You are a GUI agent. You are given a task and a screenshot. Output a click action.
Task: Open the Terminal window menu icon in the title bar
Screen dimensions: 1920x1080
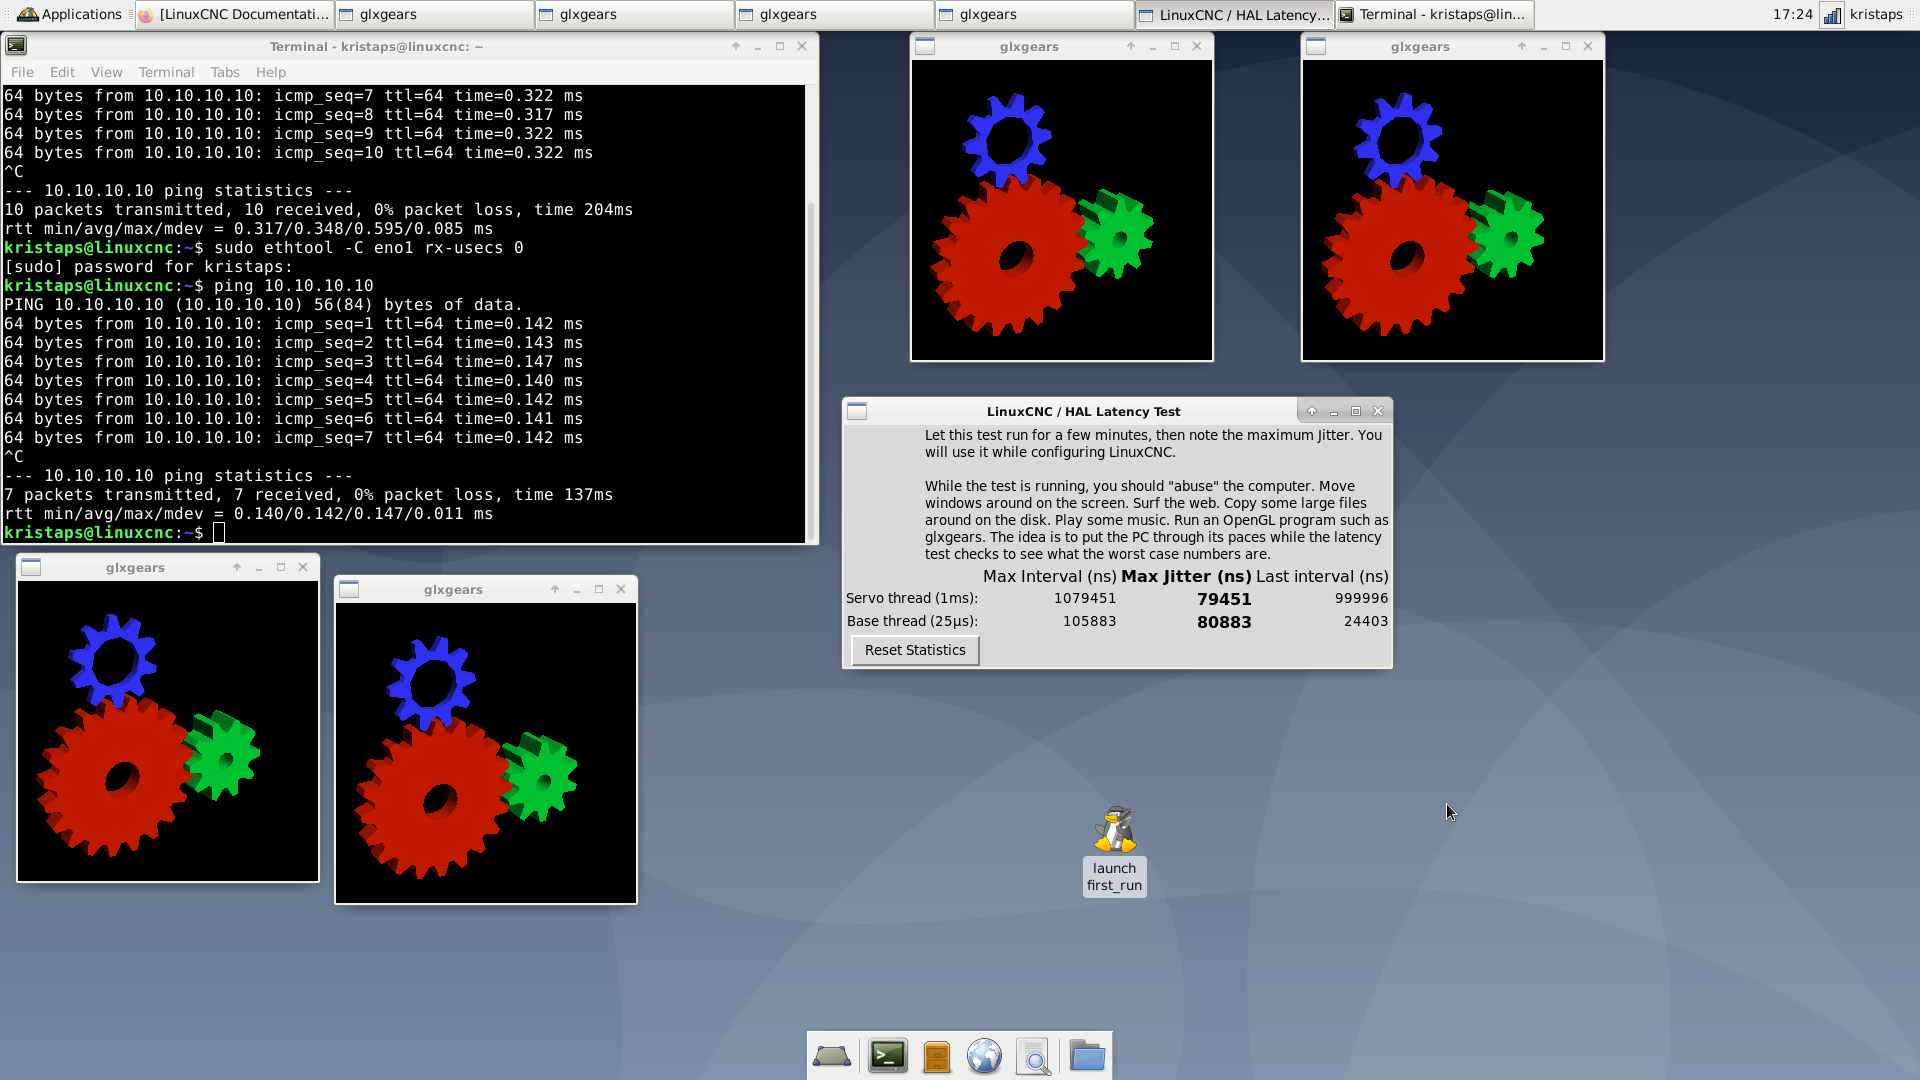(16, 46)
